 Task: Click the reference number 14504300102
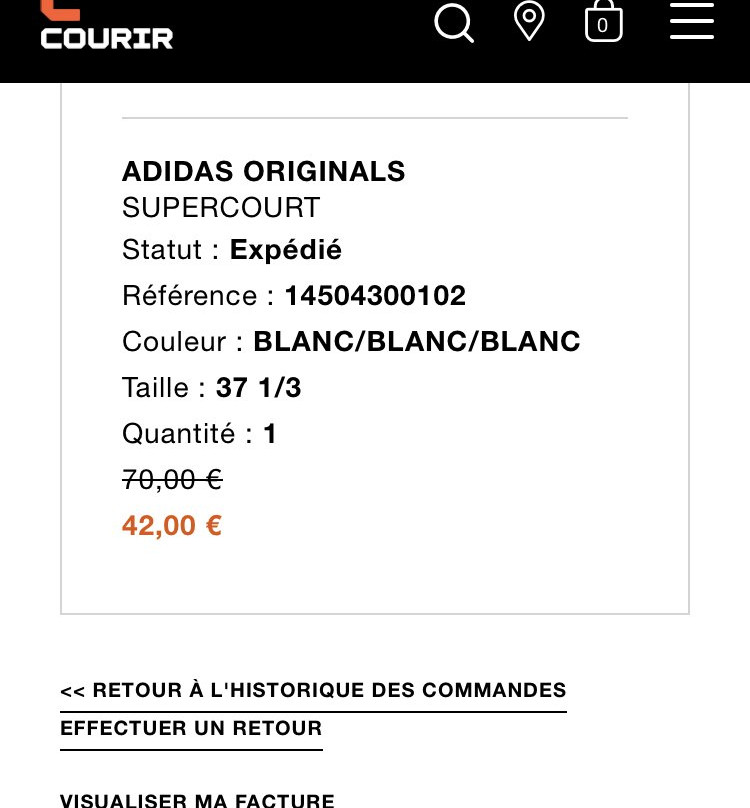pyautogui.click(x=375, y=296)
